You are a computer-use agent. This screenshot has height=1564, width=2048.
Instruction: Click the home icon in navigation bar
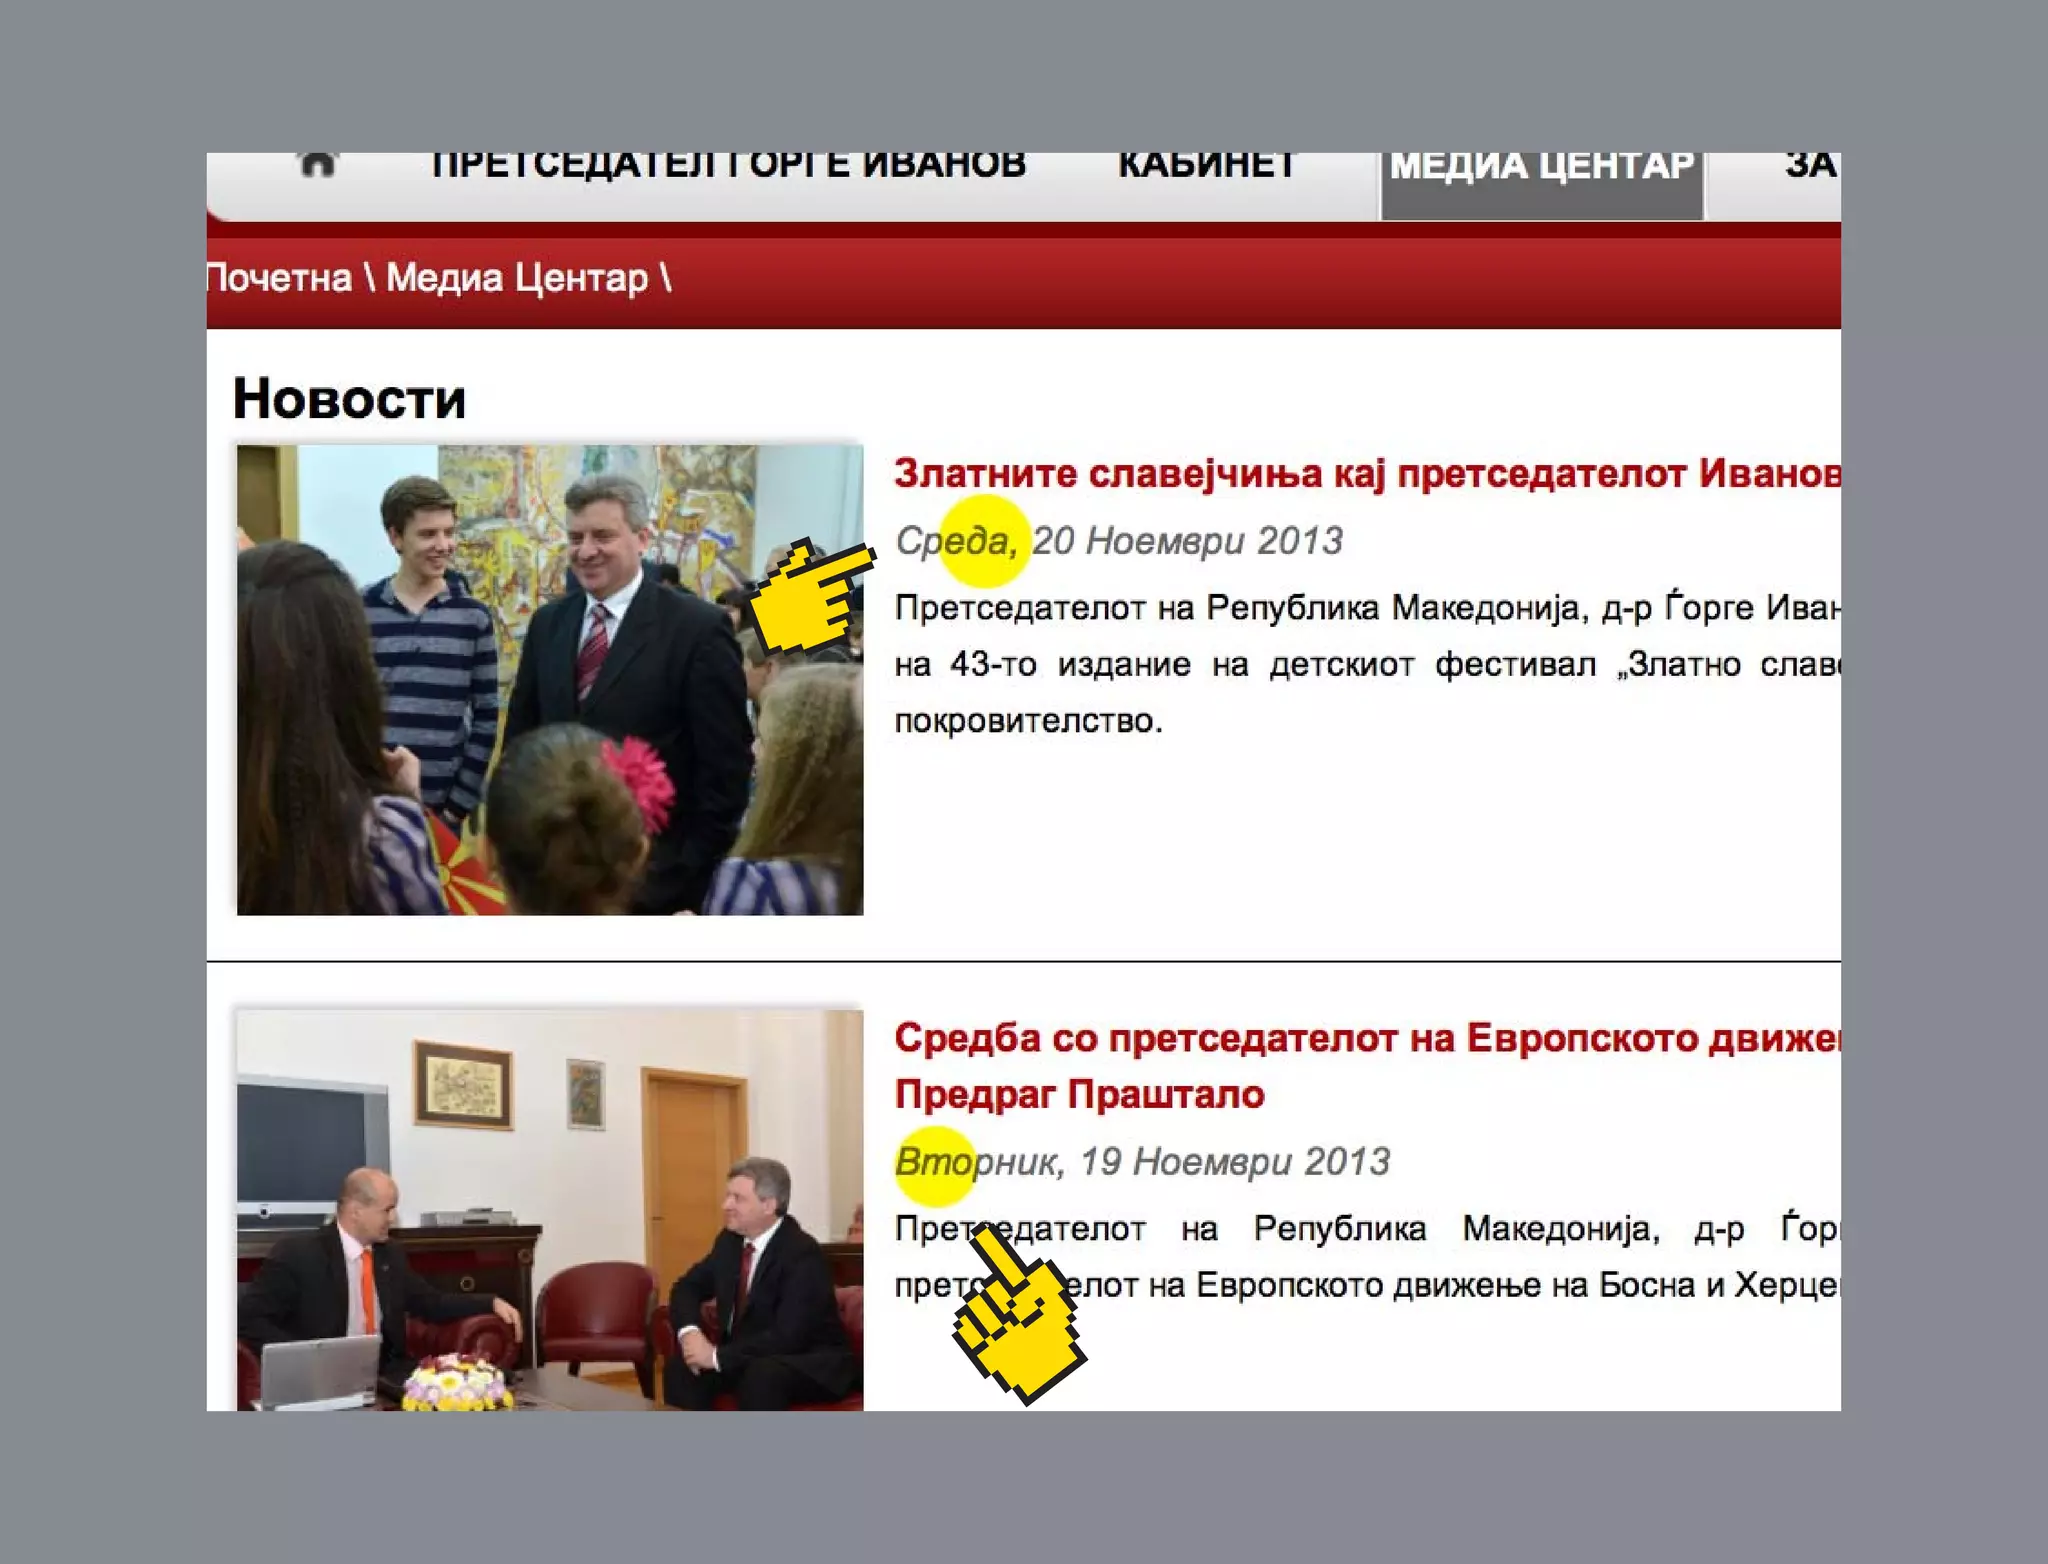click(x=317, y=165)
